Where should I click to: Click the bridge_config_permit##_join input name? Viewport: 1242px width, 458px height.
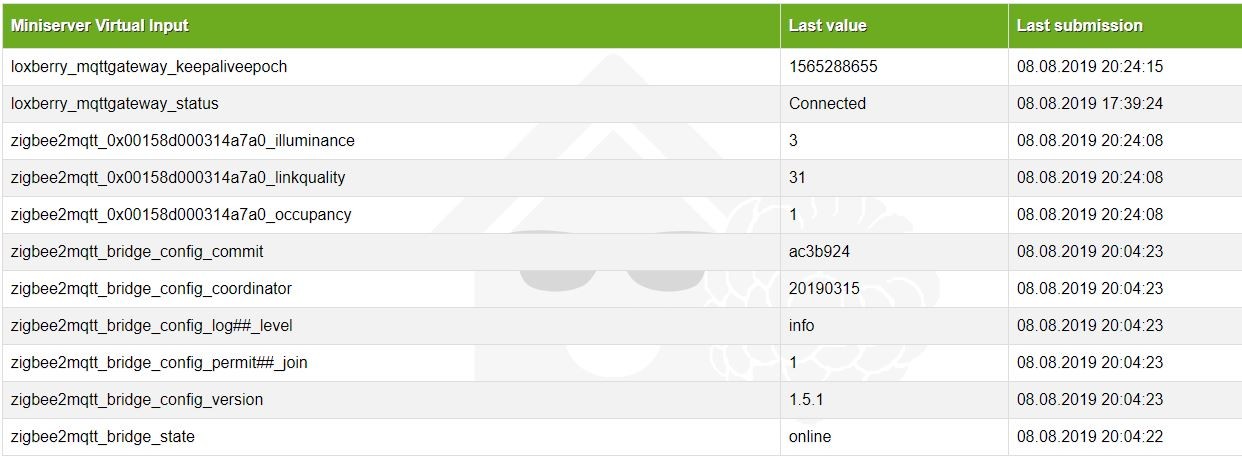click(x=159, y=362)
